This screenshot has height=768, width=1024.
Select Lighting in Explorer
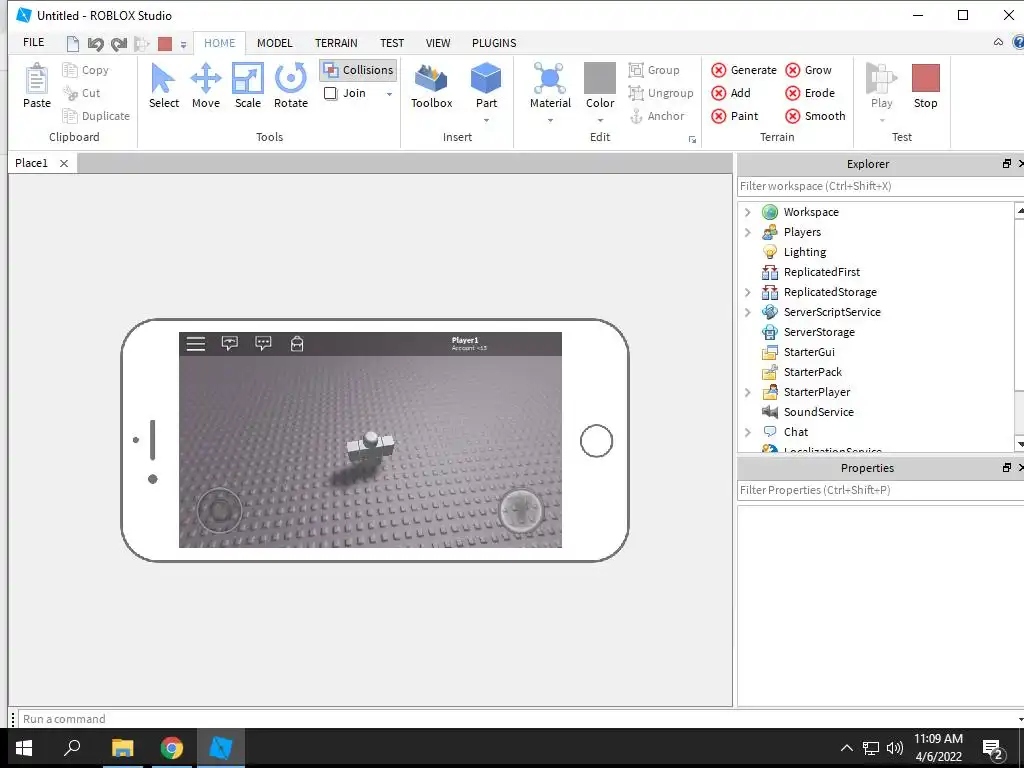click(805, 252)
